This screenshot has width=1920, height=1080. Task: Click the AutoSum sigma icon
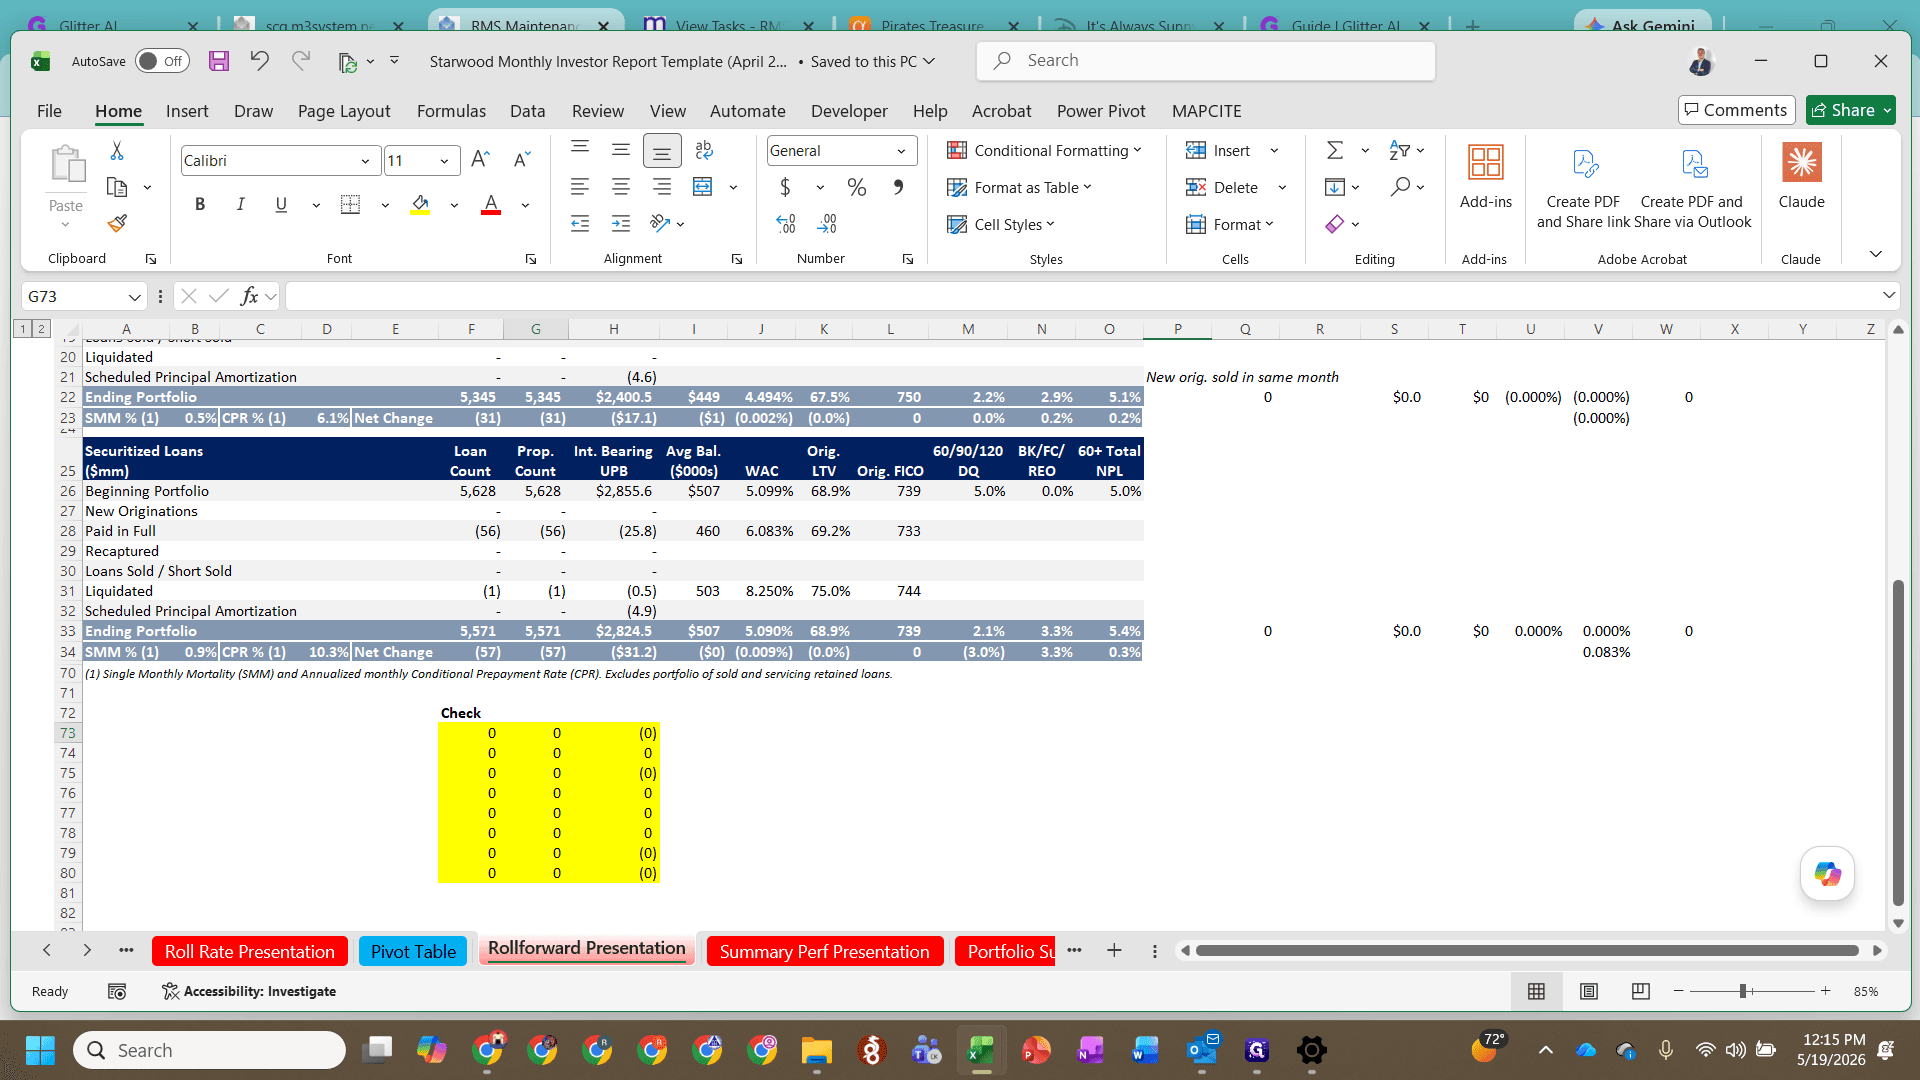1335,150
